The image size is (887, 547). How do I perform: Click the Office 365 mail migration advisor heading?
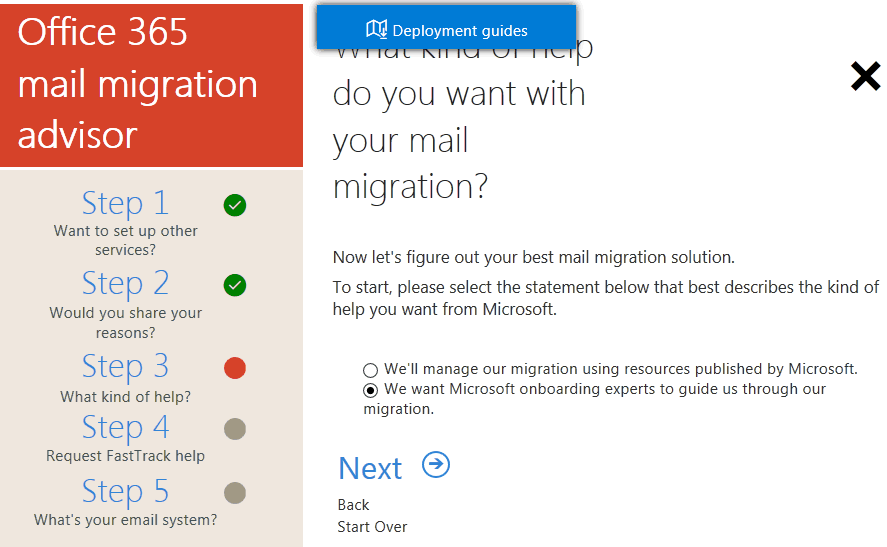(x=137, y=84)
